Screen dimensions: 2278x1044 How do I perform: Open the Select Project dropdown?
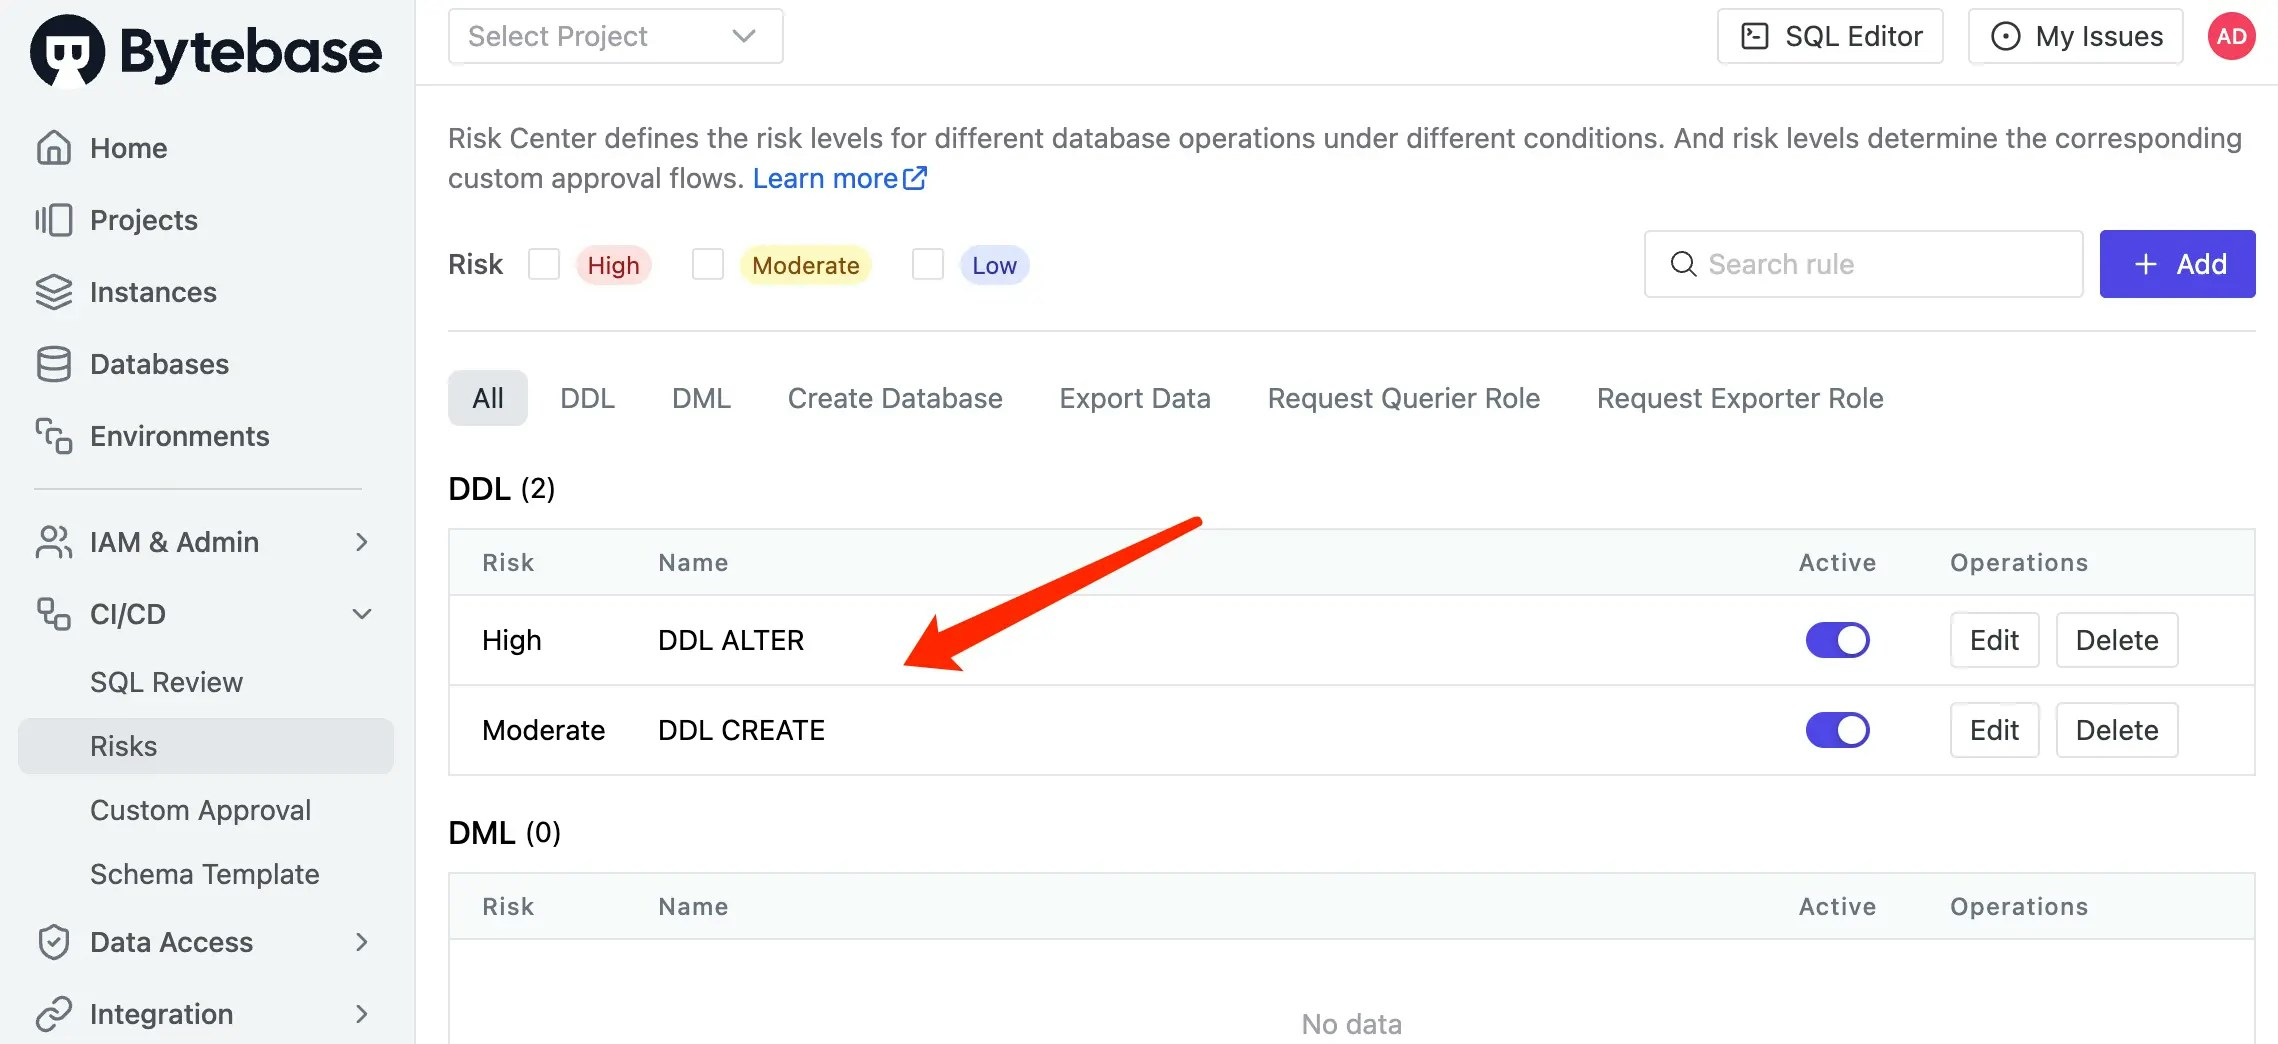click(616, 37)
